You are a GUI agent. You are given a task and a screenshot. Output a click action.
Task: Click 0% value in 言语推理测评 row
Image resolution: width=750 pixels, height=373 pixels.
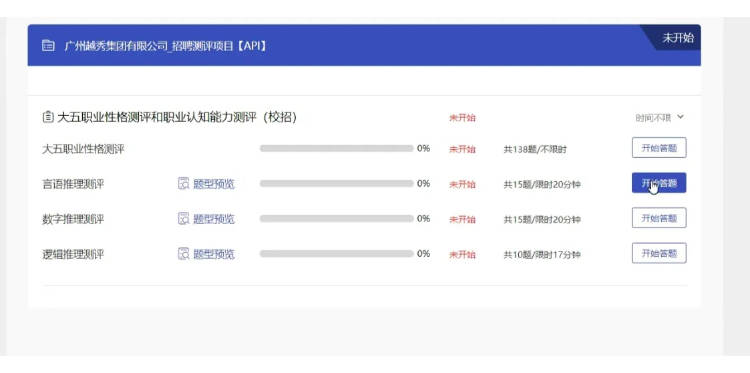[423, 183]
